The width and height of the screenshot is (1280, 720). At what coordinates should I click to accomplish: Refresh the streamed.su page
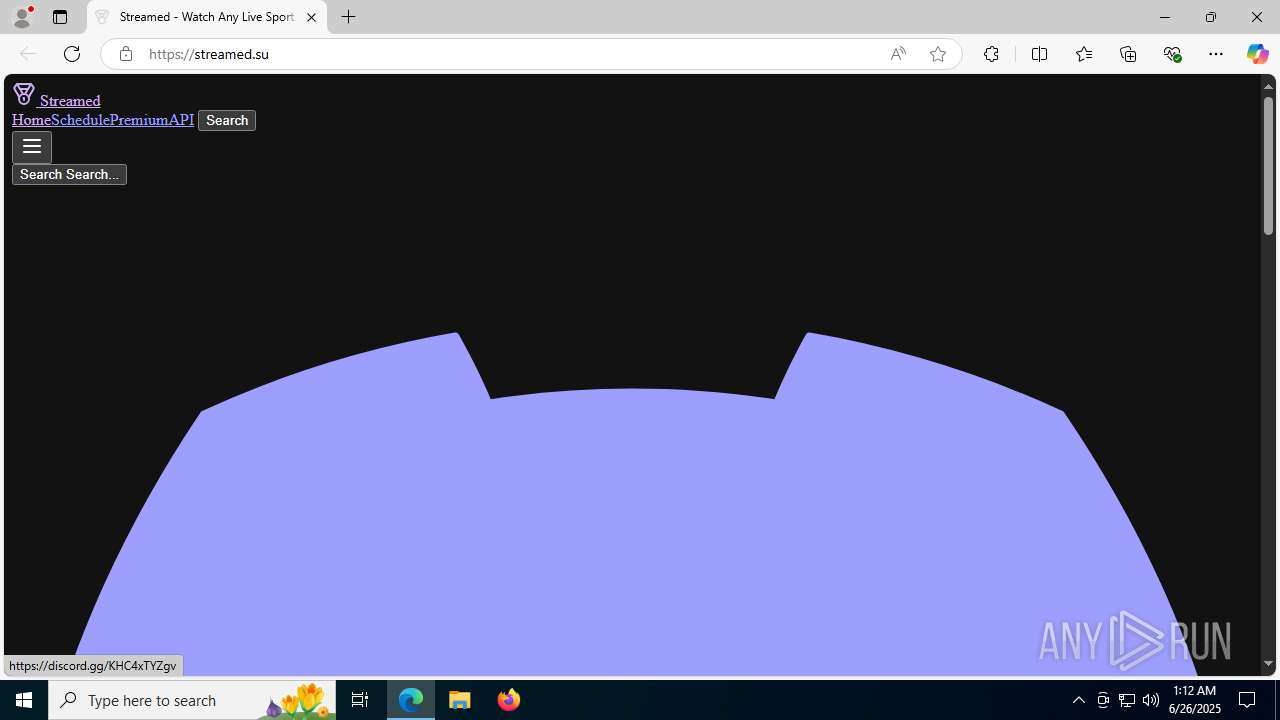tap(72, 54)
